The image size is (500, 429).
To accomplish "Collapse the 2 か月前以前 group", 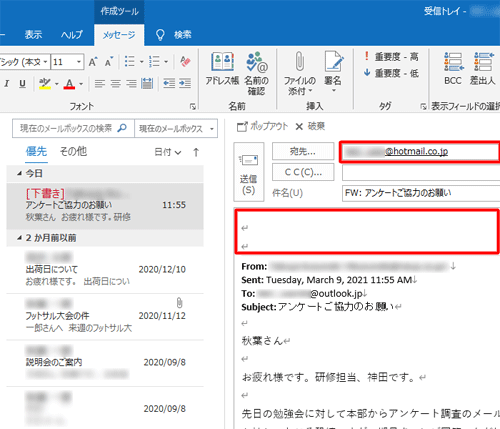I will click(x=20, y=238).
